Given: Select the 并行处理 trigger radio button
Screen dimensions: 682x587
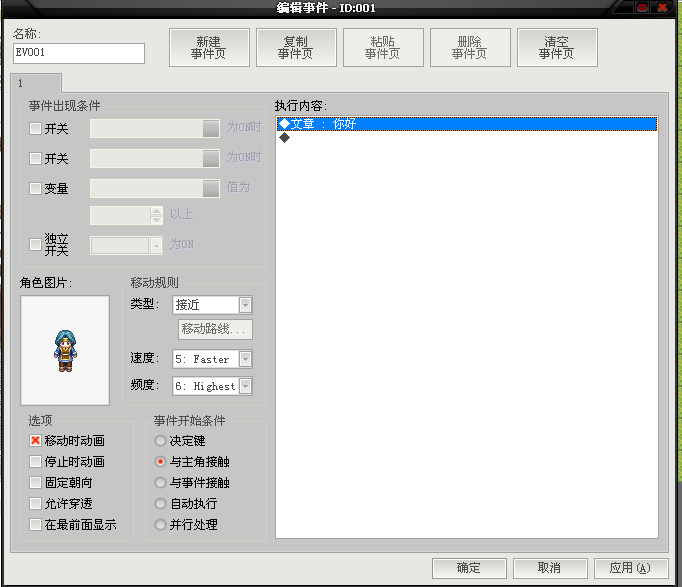Looking at the screenshot, I should [160, 524].
